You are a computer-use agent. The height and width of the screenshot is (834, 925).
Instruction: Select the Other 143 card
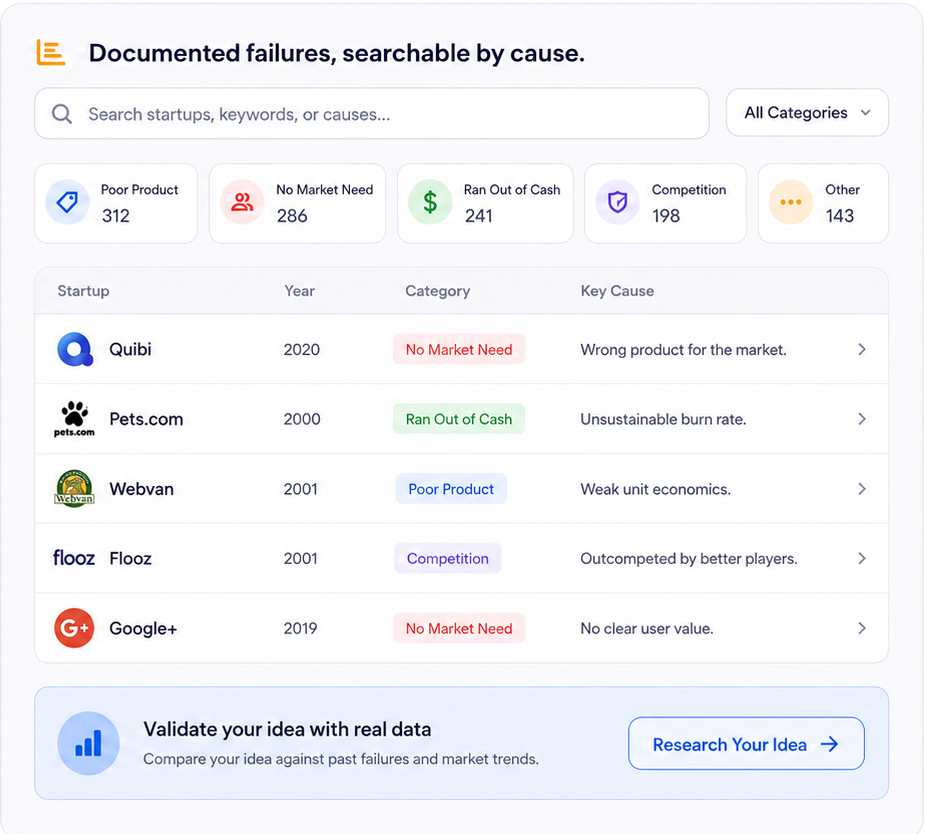(823, 203)
